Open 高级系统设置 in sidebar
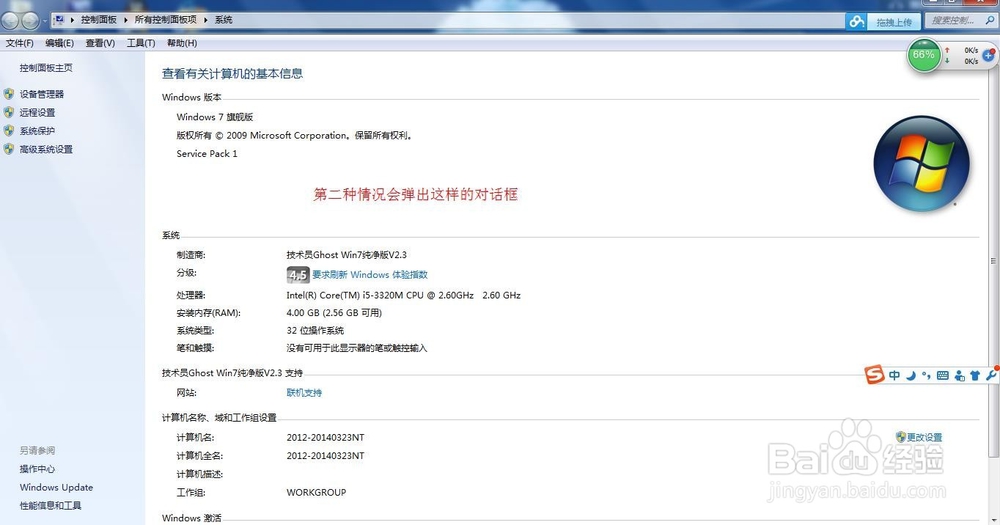The height and width of the screenshot is (525, 1000). tap(46, 150)
